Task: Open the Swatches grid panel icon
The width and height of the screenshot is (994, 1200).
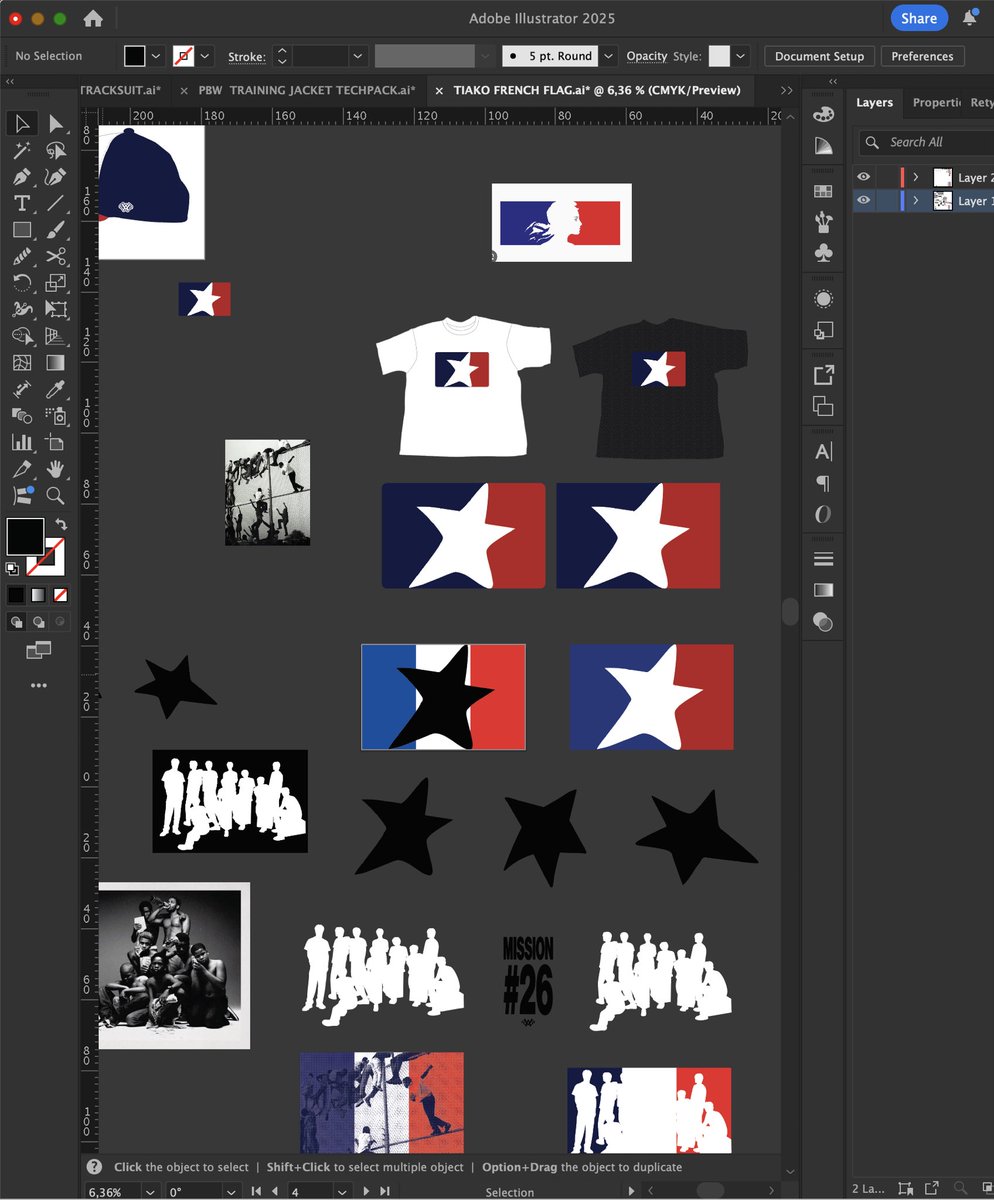Action: [823, 191]
